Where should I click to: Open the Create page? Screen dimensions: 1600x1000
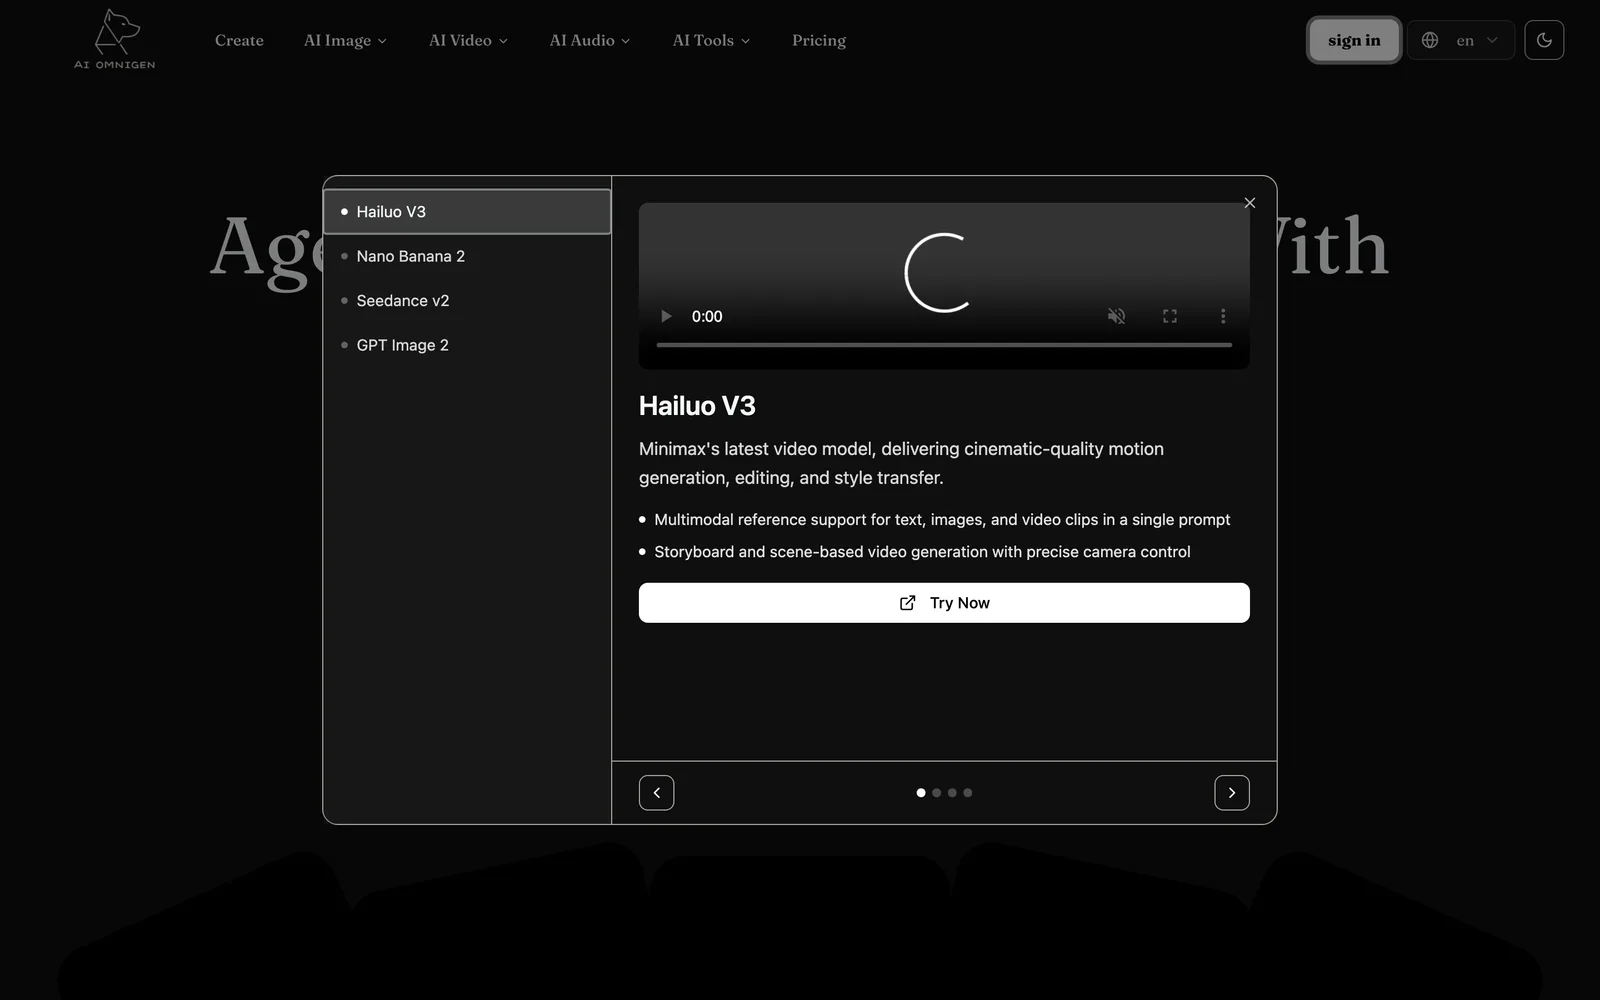coord(239,40)
